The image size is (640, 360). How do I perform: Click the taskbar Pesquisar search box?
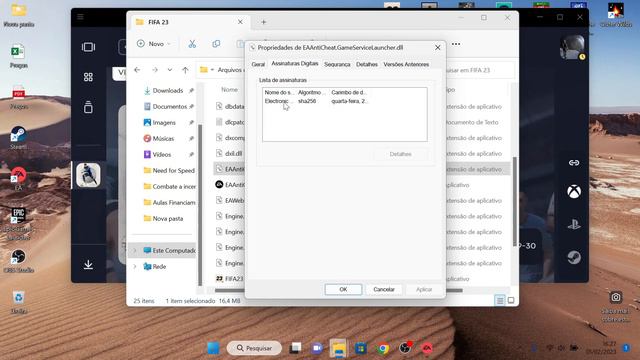point(254,348)
